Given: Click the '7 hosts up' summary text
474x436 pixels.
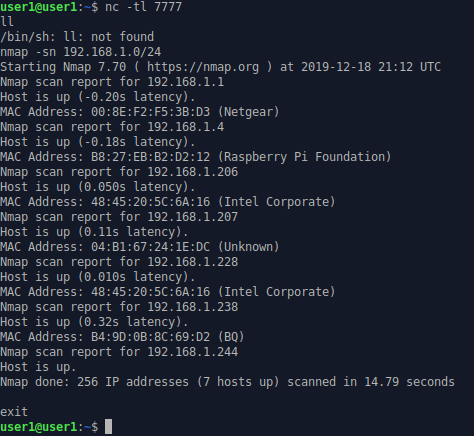Looking at the screenshot, I should click(238, 382).
